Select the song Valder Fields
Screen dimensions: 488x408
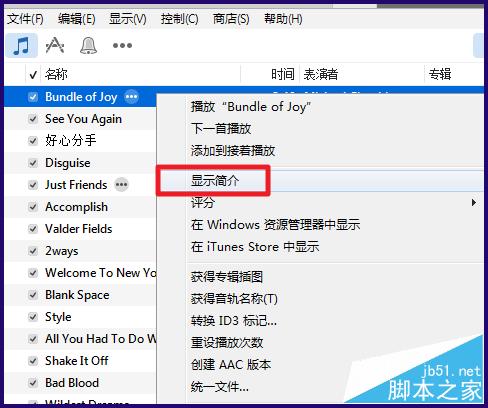pyautogui.click(x=80, y=229)
